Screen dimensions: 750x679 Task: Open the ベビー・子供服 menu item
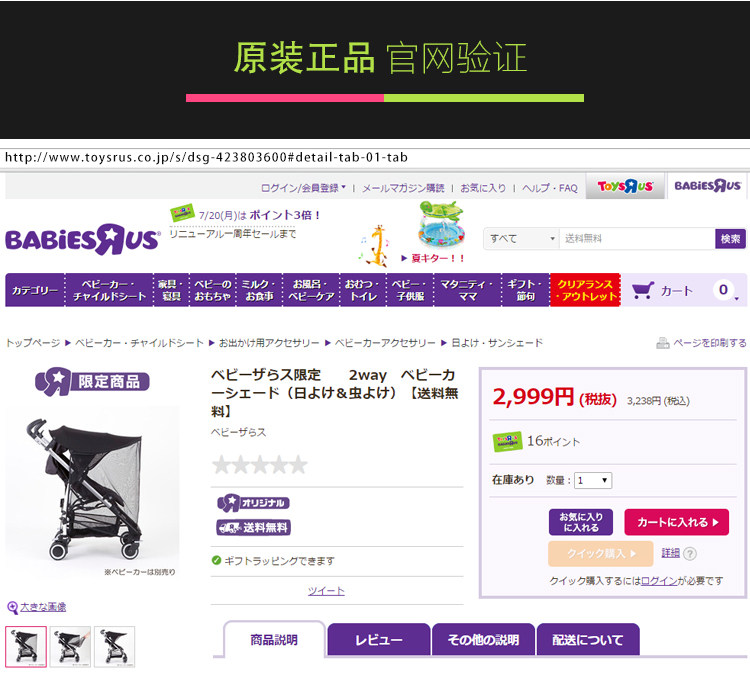pos(410,290)
